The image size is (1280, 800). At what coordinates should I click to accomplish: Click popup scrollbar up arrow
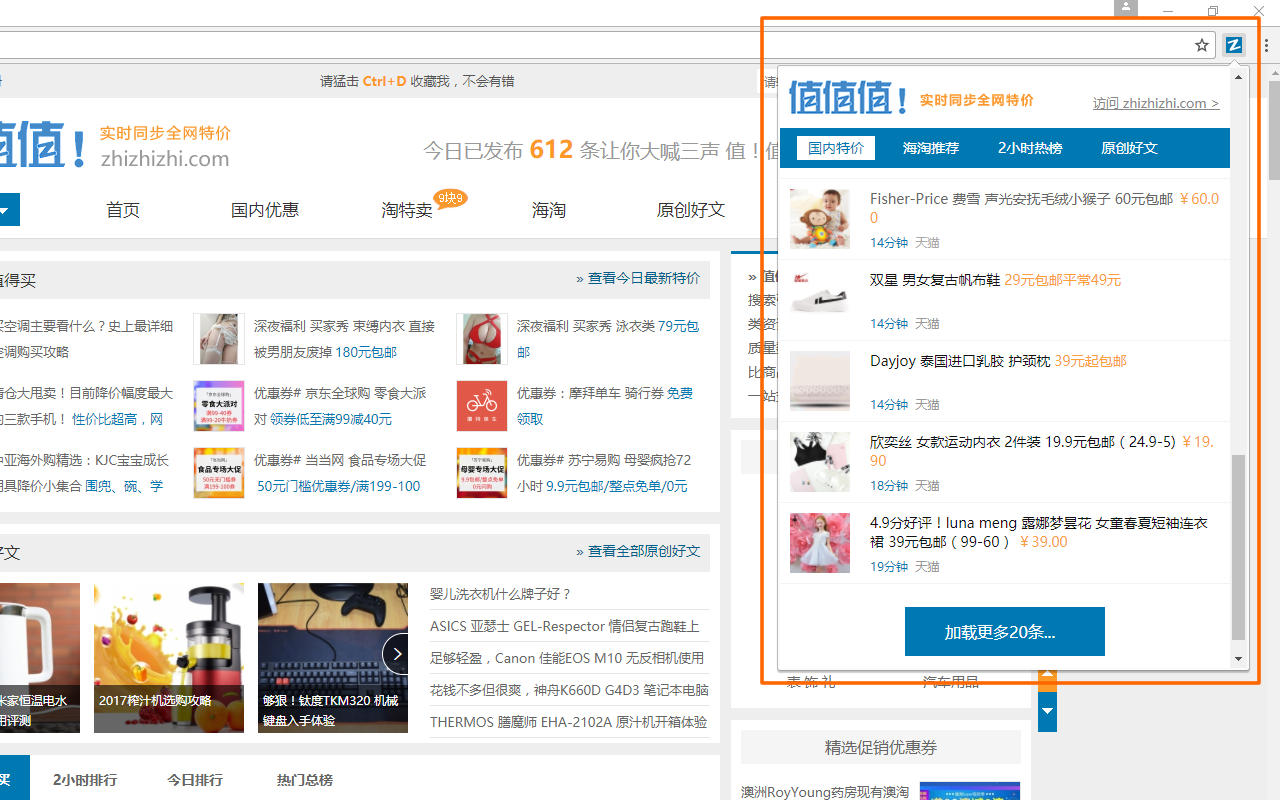[1238, 77]
